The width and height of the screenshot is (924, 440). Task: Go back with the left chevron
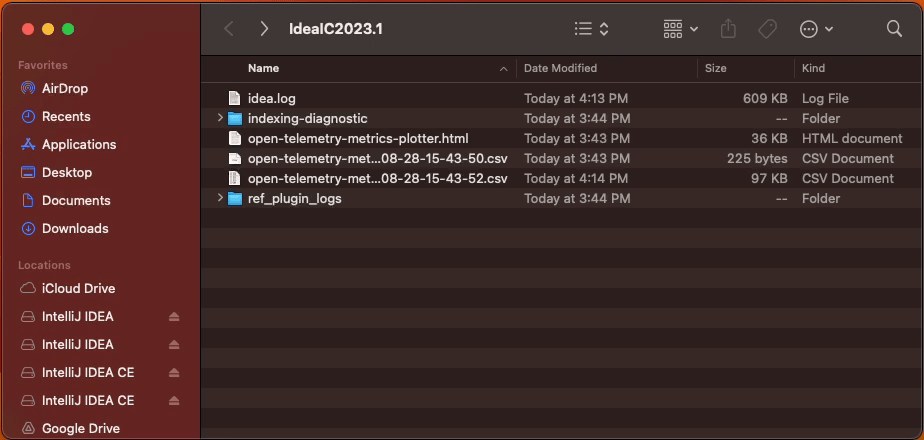[x=229, y=29]
